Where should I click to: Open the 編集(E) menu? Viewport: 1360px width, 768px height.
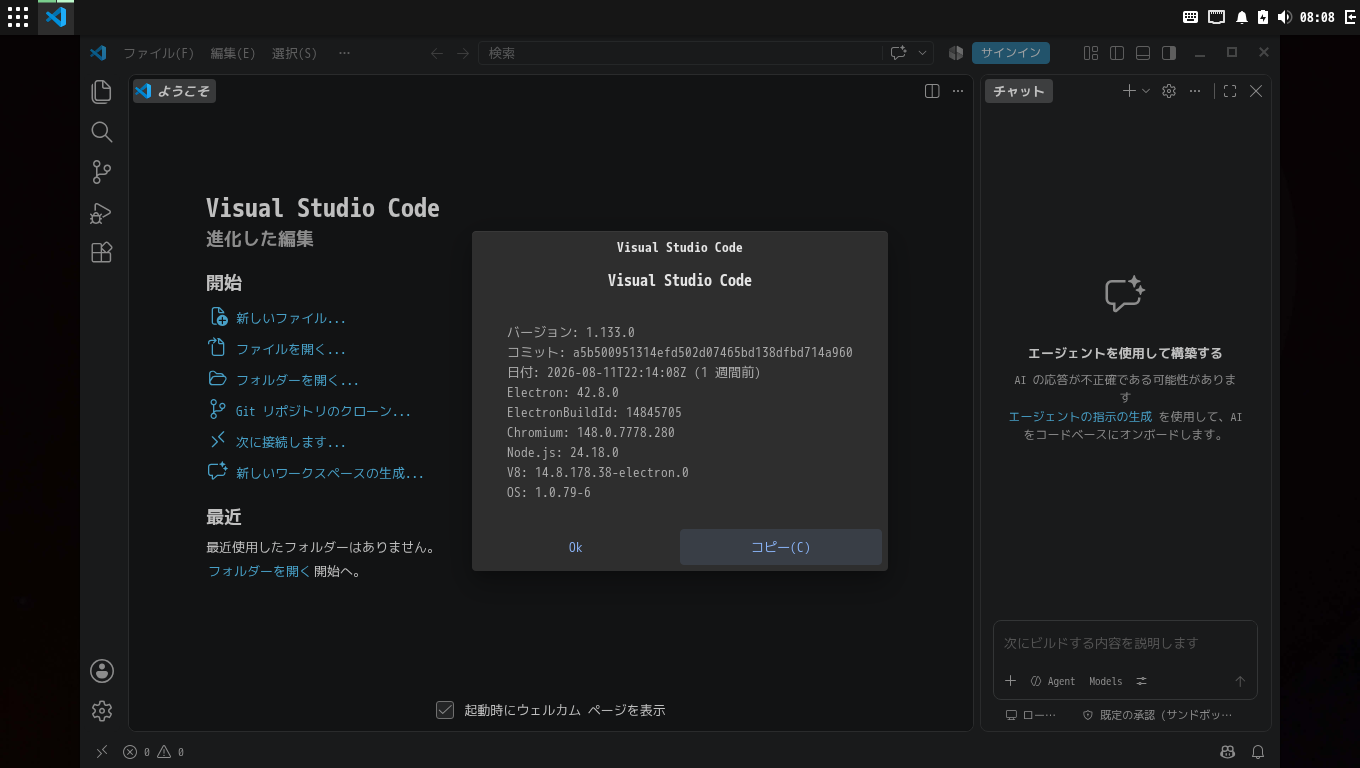click(x=233, y=53)
